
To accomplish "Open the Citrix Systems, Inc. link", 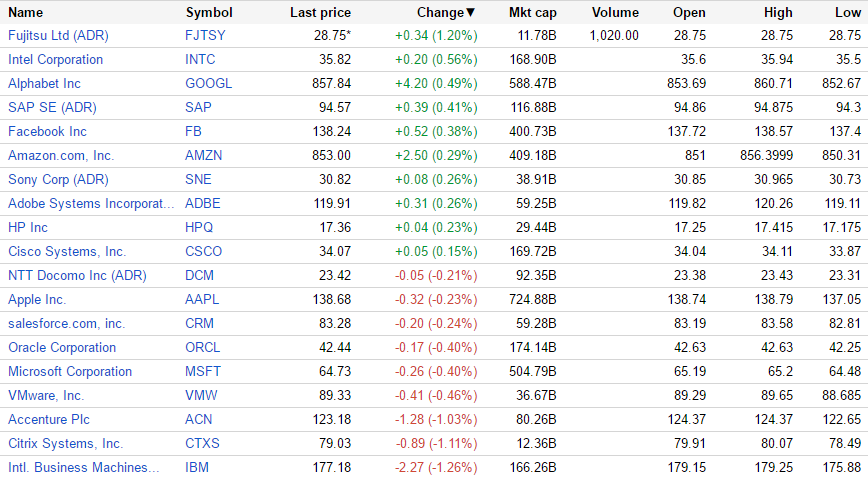I will [65, 443].
